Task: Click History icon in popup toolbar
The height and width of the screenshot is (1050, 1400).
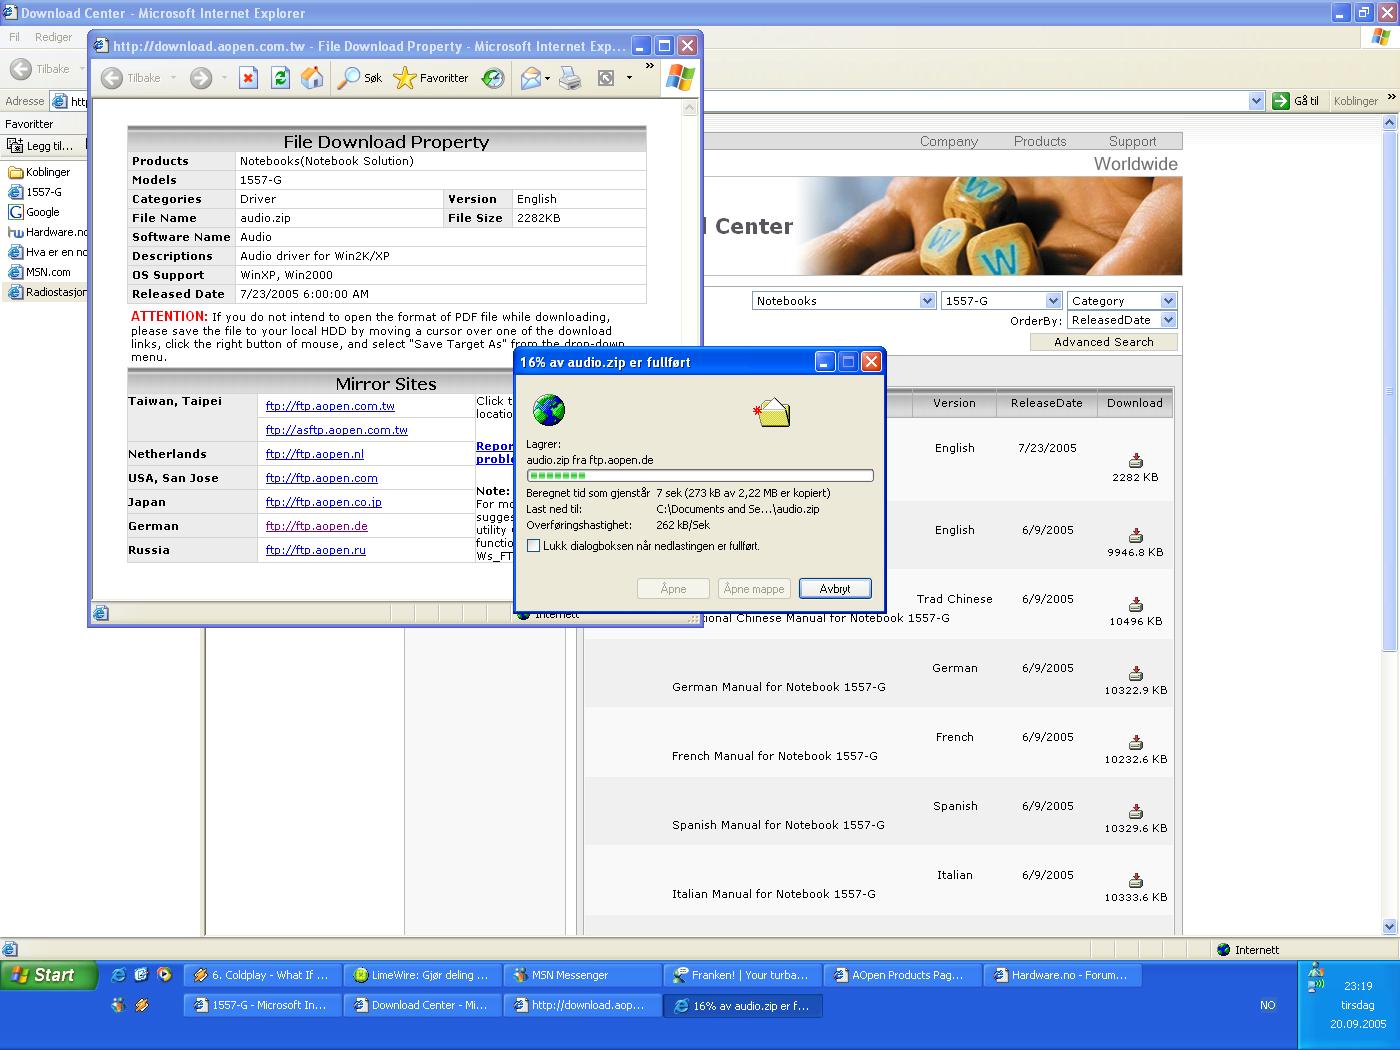Action: click(x=493, y=78)
